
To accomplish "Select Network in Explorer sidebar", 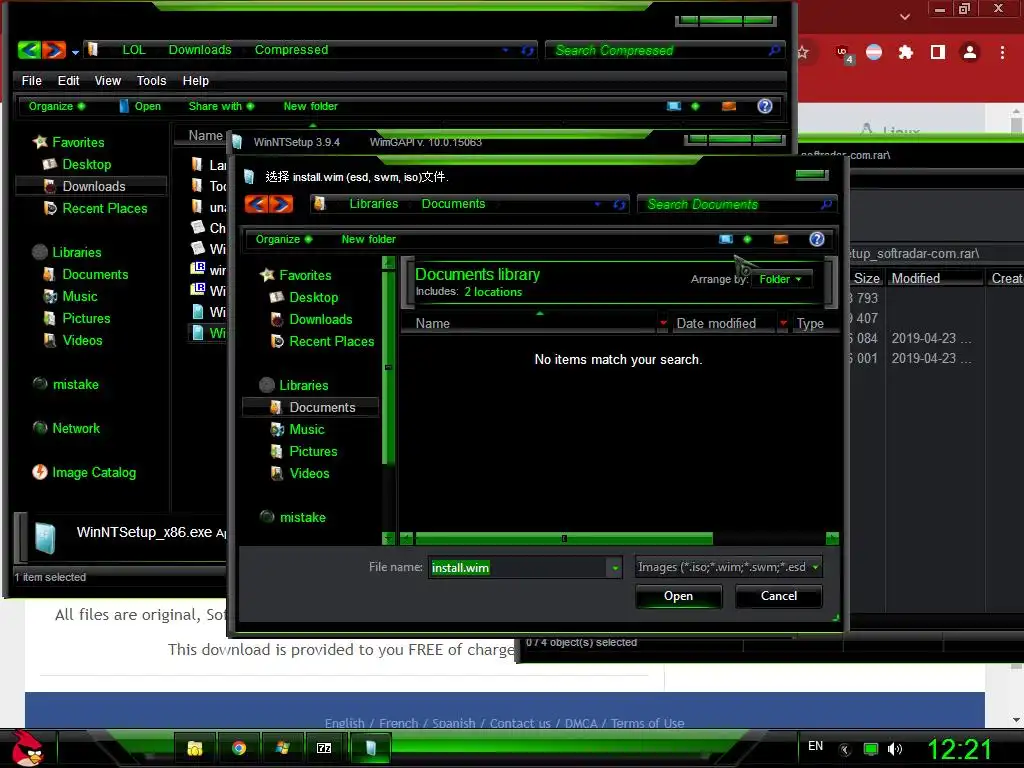I will [x=76, y=428].
